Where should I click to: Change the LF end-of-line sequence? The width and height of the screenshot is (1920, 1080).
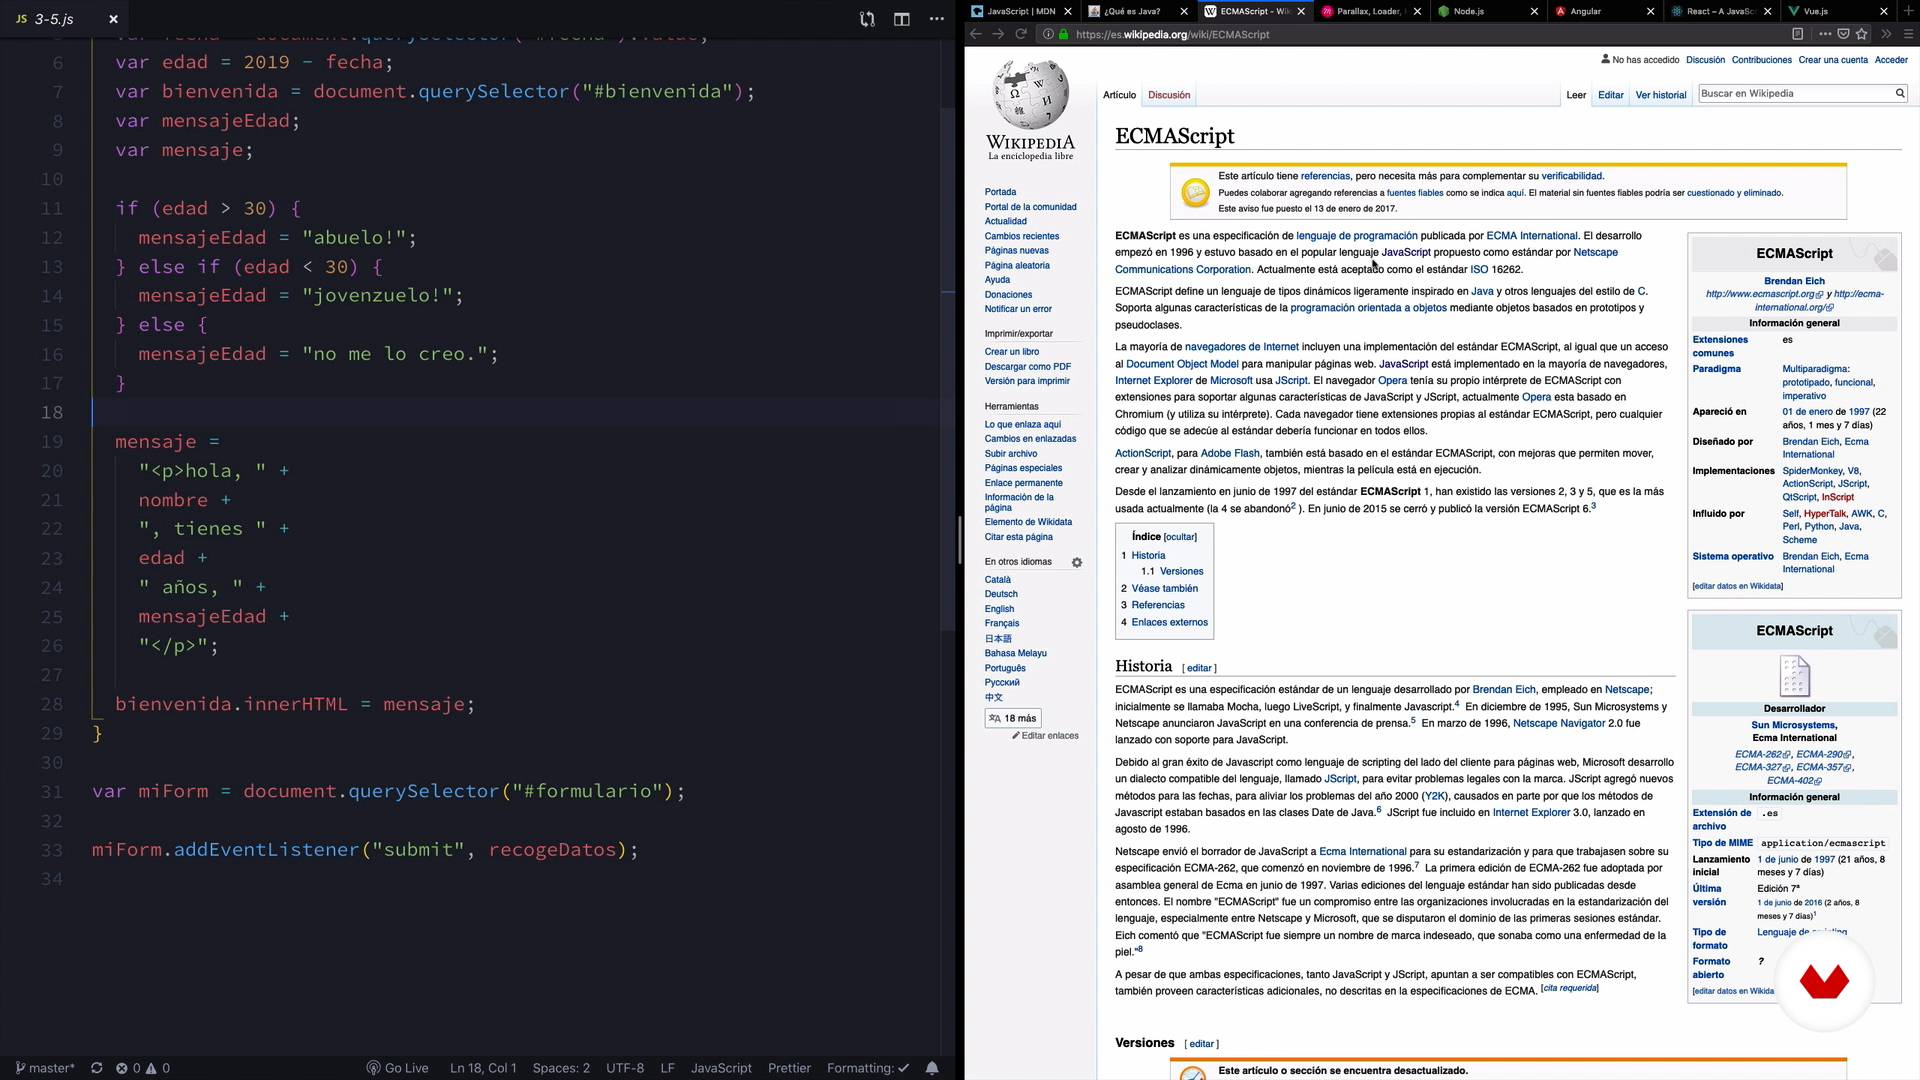pos(667,1068)
